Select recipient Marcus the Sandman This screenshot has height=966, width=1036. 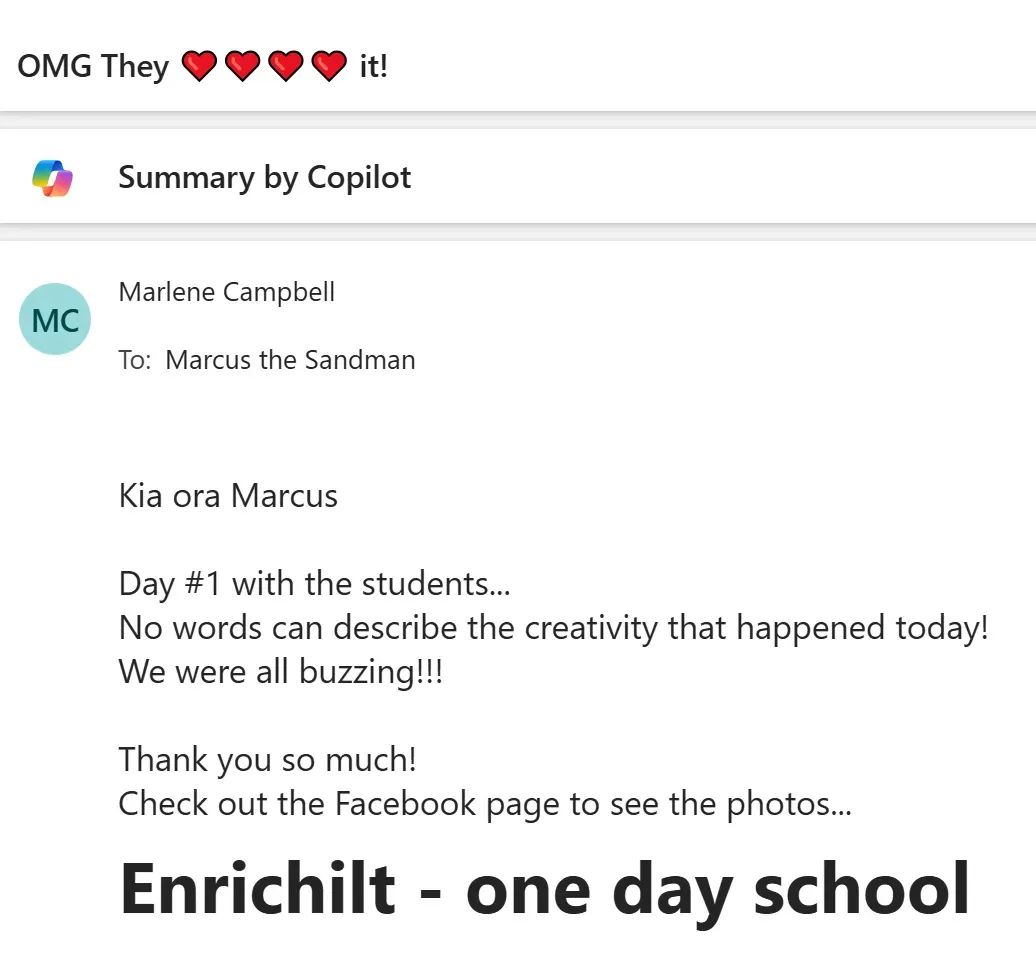(x=290, y=360)
